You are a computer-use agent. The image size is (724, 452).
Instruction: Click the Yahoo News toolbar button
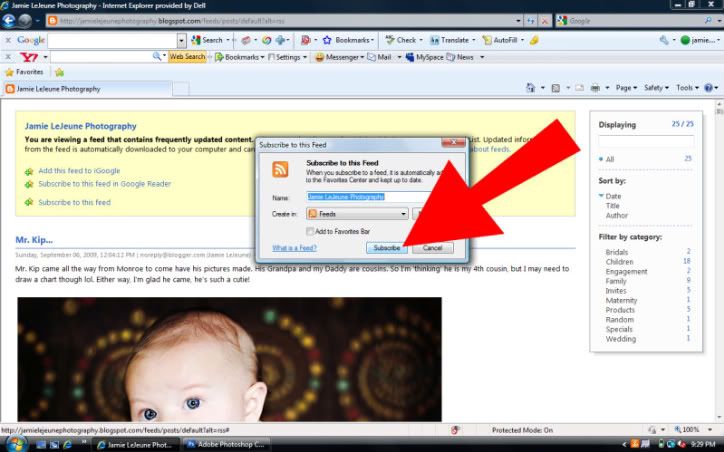[x=460, y=57]
